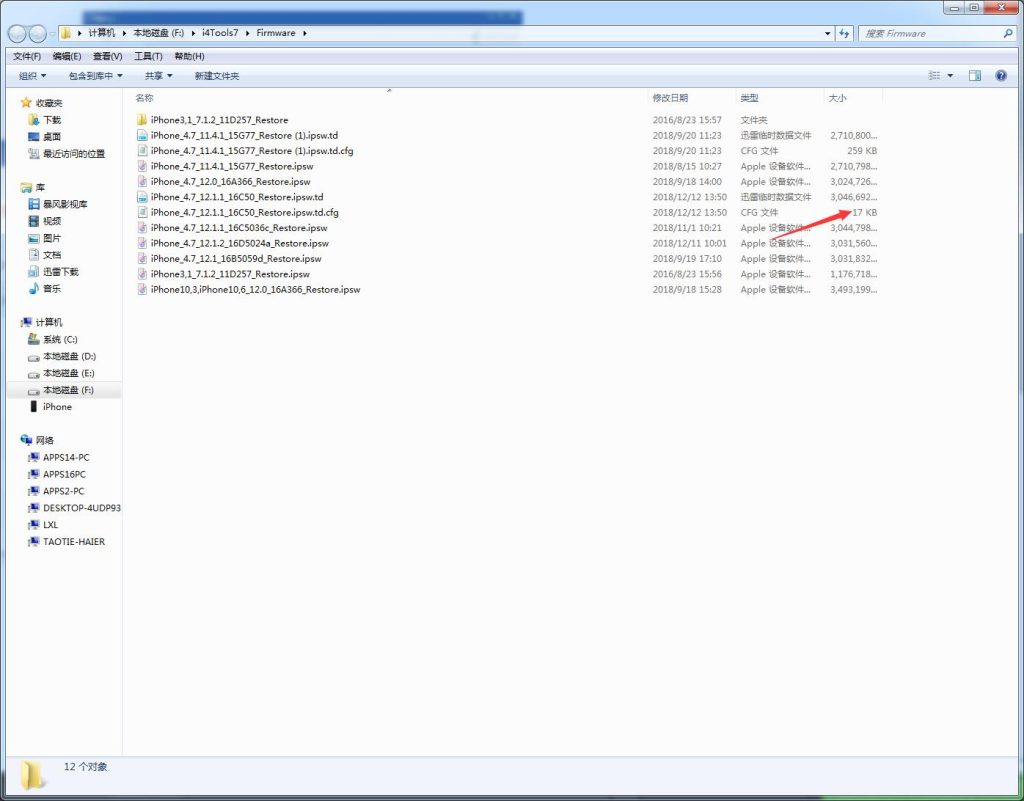Open the 工具(T) menu
1024x801 pixels.
point(148,56)
